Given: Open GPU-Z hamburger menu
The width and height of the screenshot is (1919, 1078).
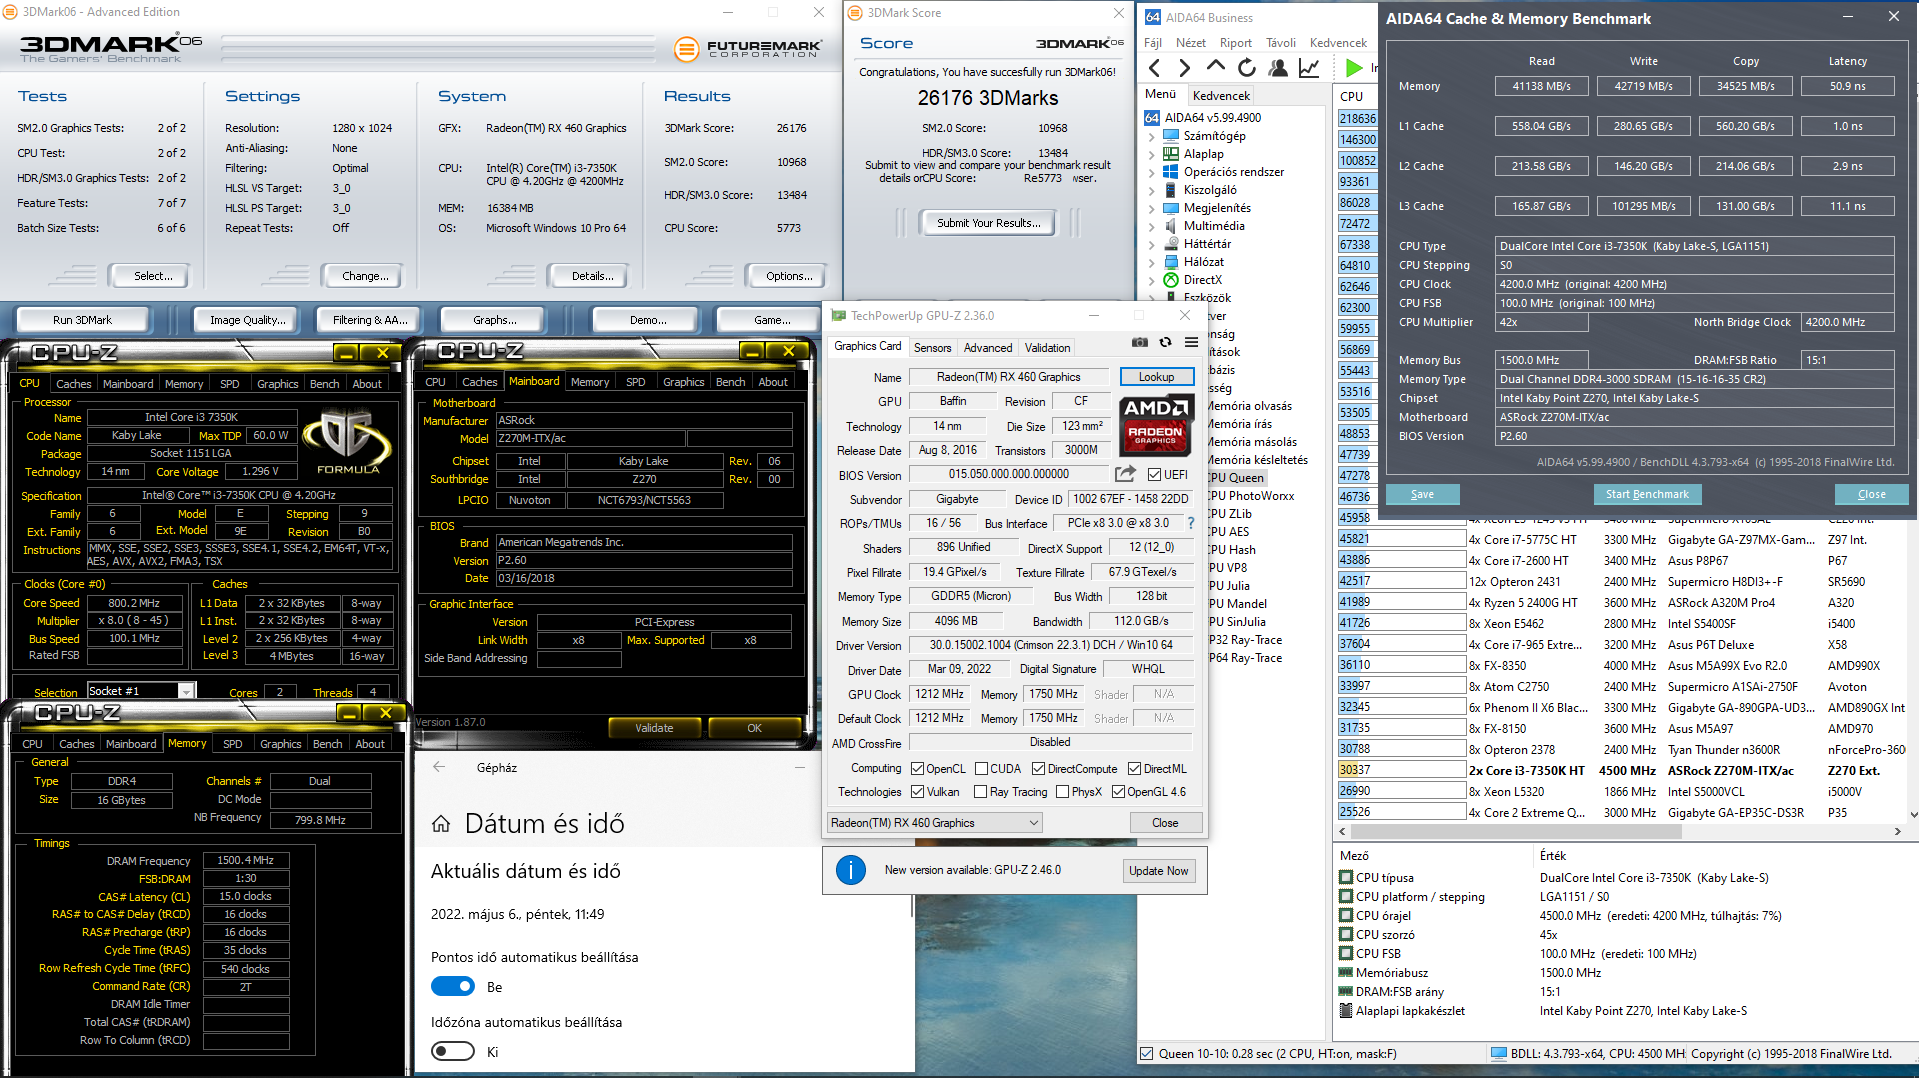Looking at the screenshot, I should tap(1191, 342).
